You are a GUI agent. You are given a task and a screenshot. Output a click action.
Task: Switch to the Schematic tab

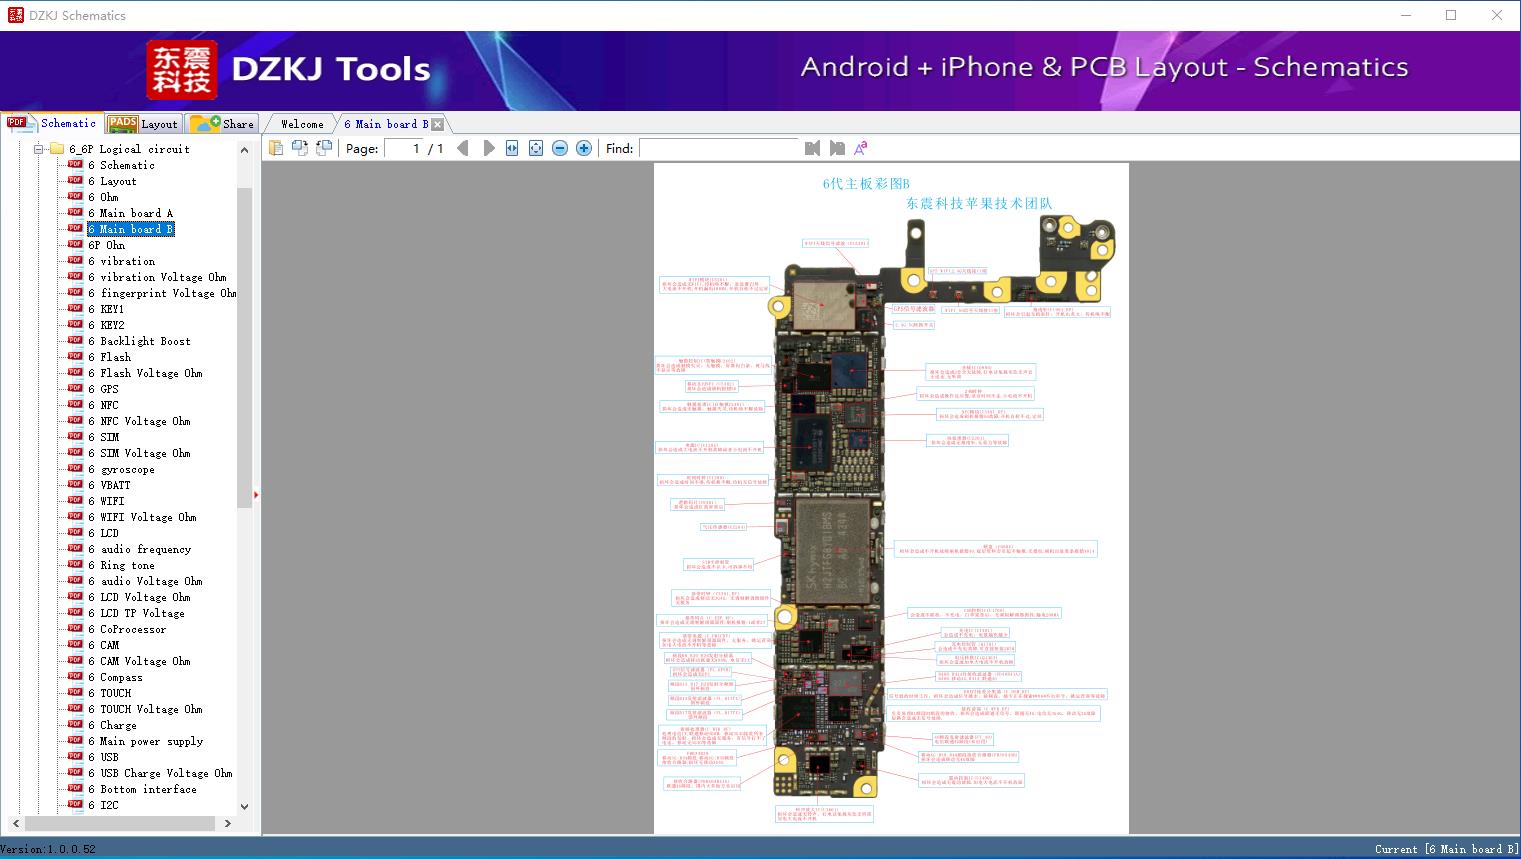tap(52, 123)
